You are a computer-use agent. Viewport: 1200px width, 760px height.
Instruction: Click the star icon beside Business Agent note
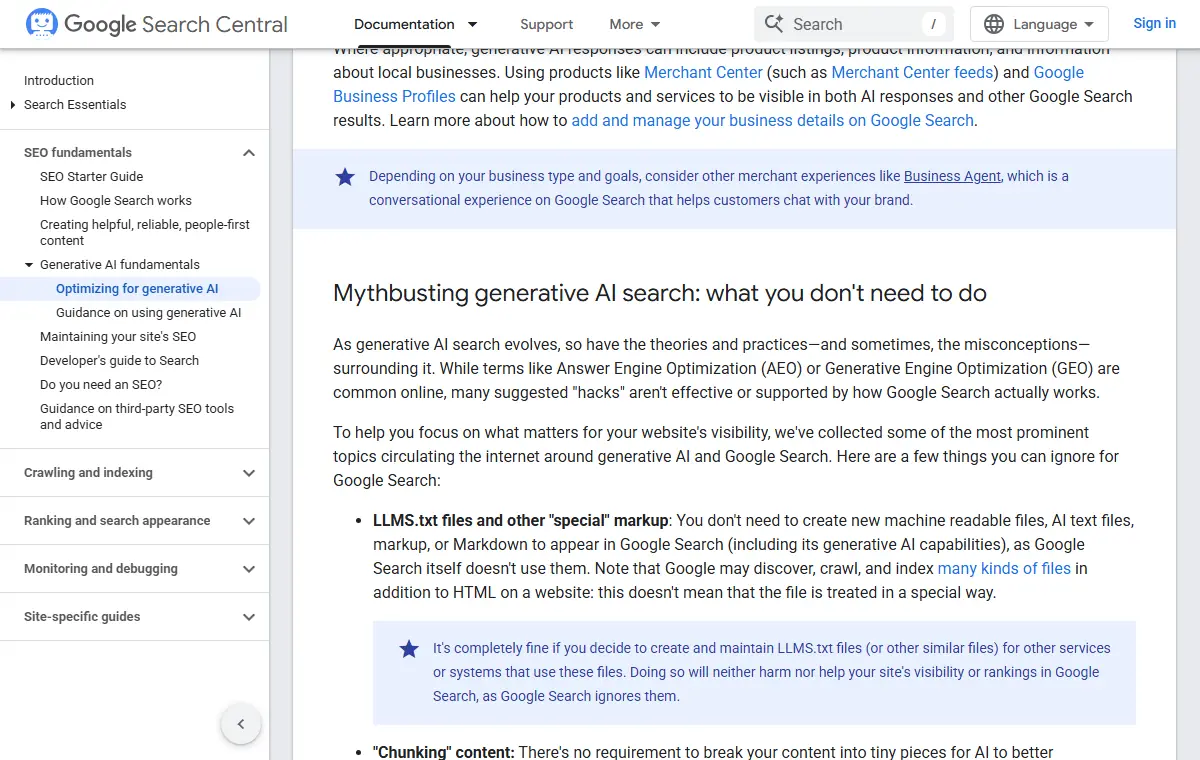345,177
